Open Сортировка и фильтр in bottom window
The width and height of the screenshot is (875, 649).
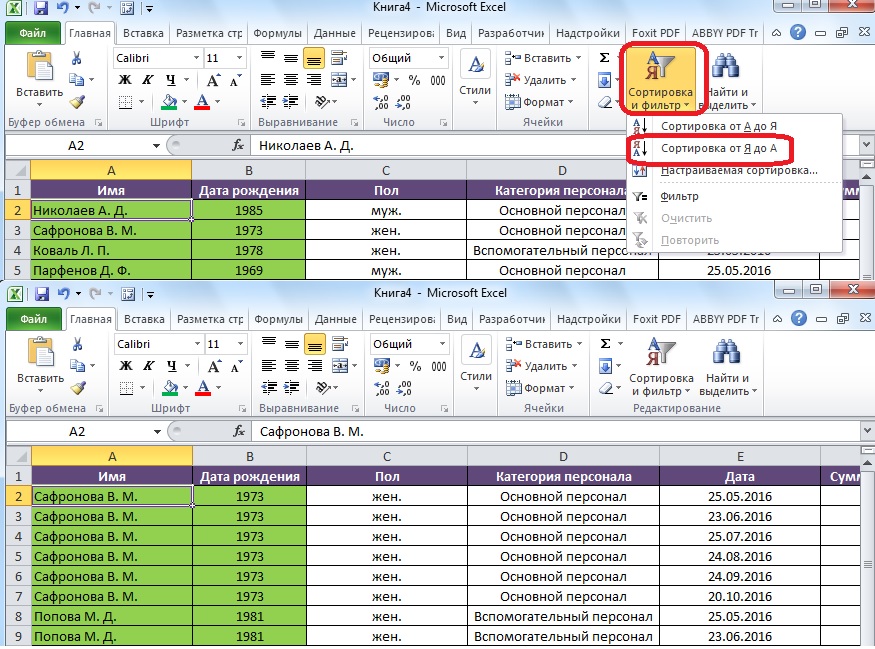click(x=662, y=366)
